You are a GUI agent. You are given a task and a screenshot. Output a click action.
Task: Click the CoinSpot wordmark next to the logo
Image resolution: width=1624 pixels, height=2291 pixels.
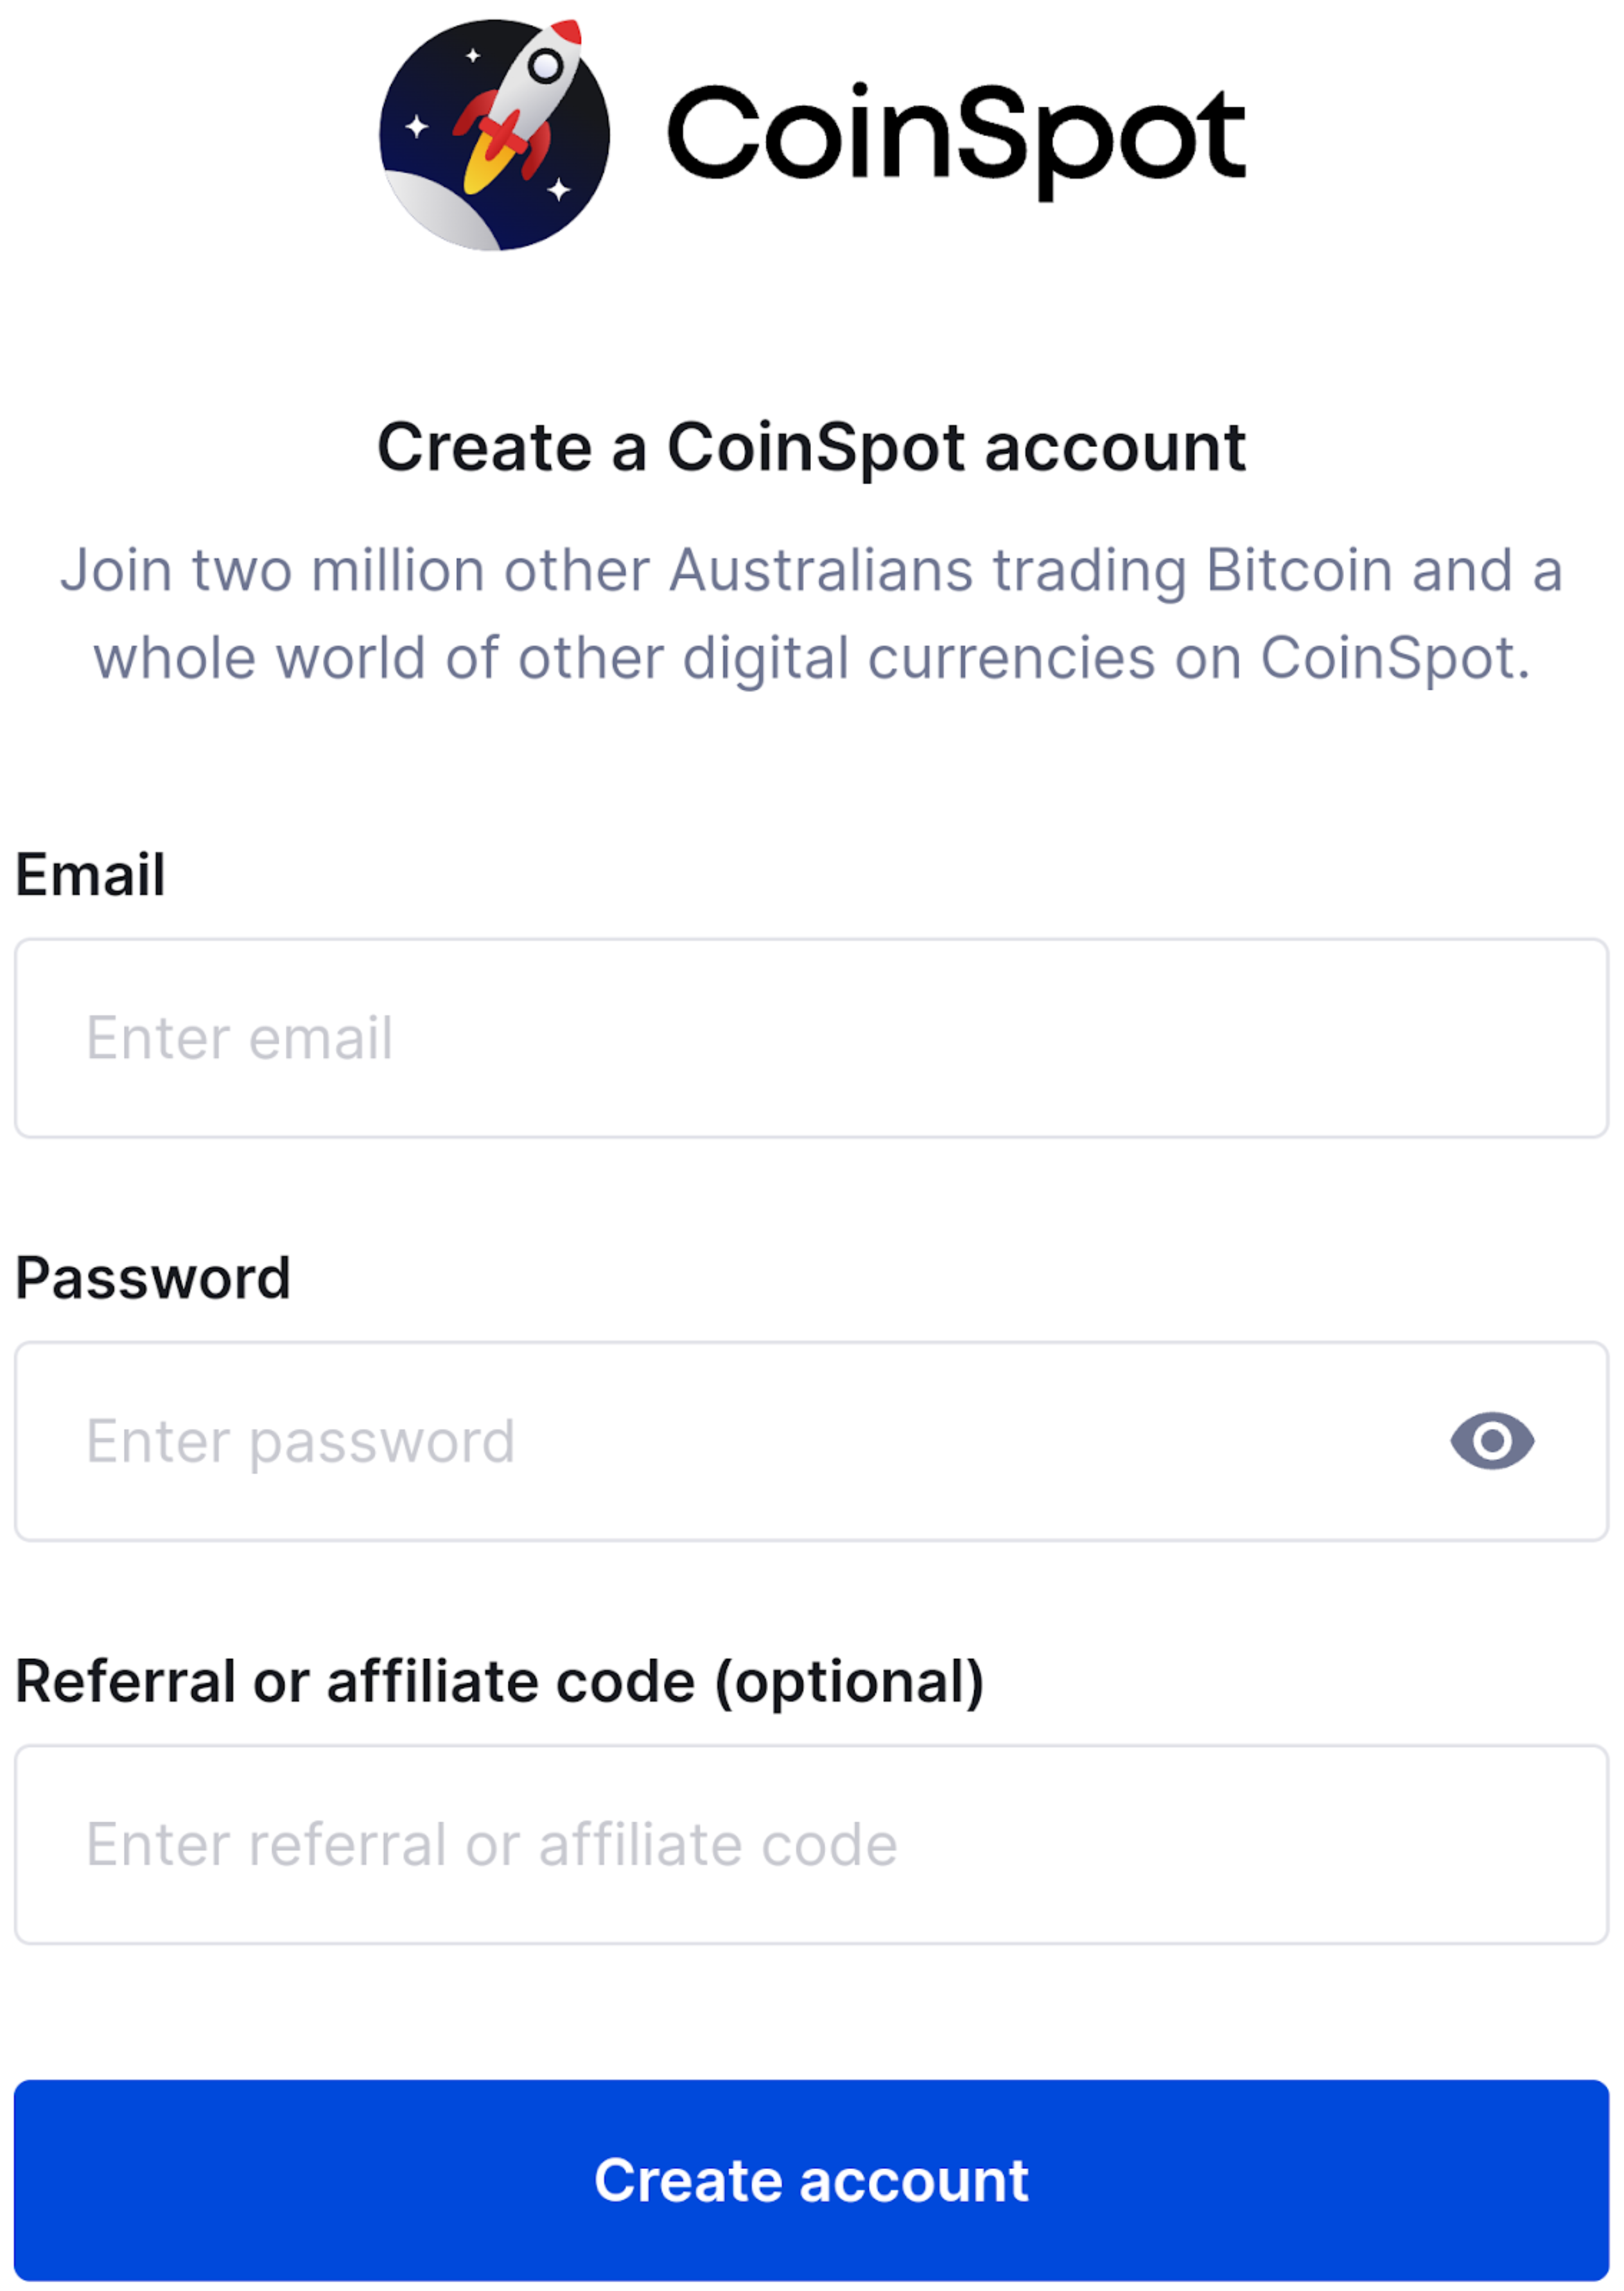[955, 135]
